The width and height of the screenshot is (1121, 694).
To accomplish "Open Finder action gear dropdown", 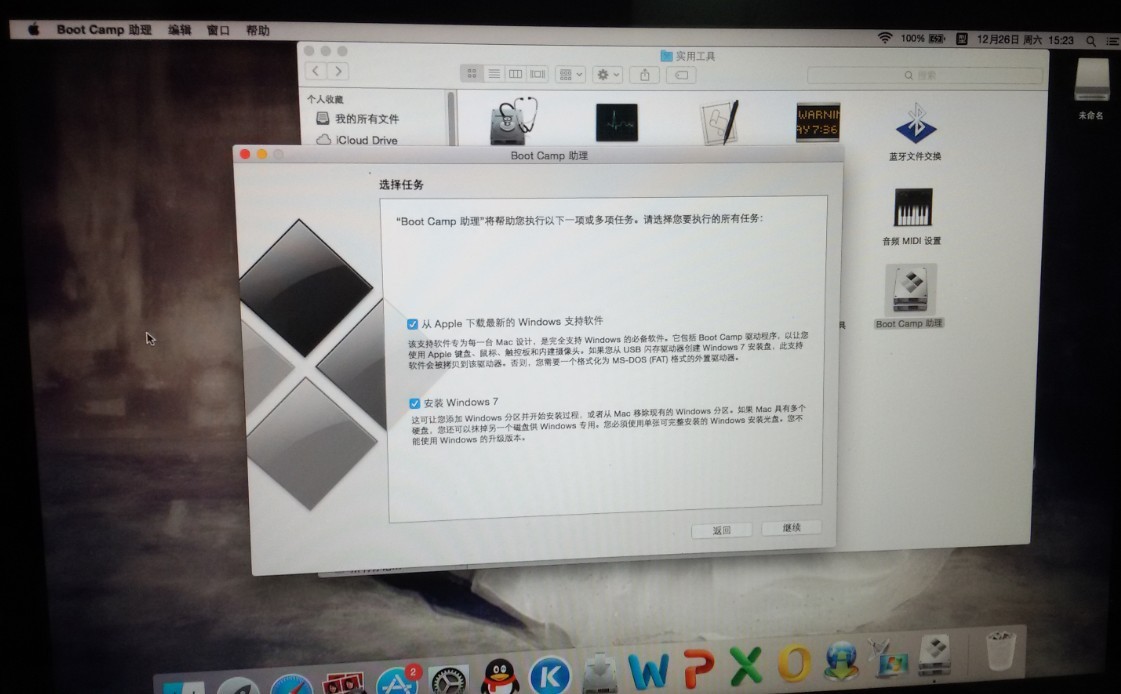I will (608, 74).
